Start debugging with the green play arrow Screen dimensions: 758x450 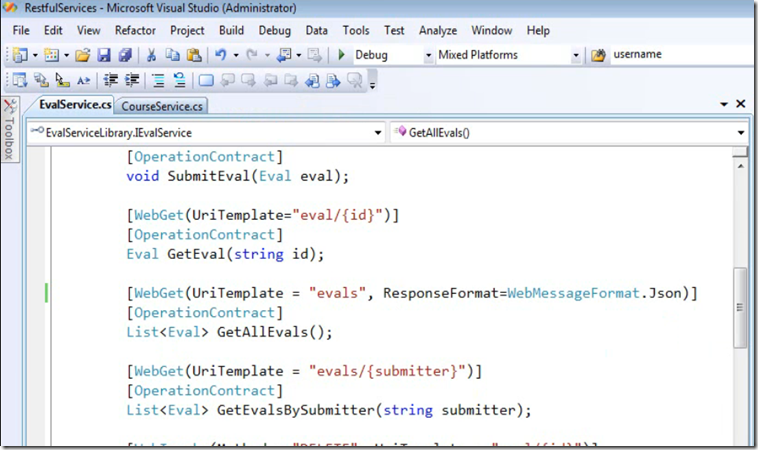pyautogui.click(x=341, y=55)
